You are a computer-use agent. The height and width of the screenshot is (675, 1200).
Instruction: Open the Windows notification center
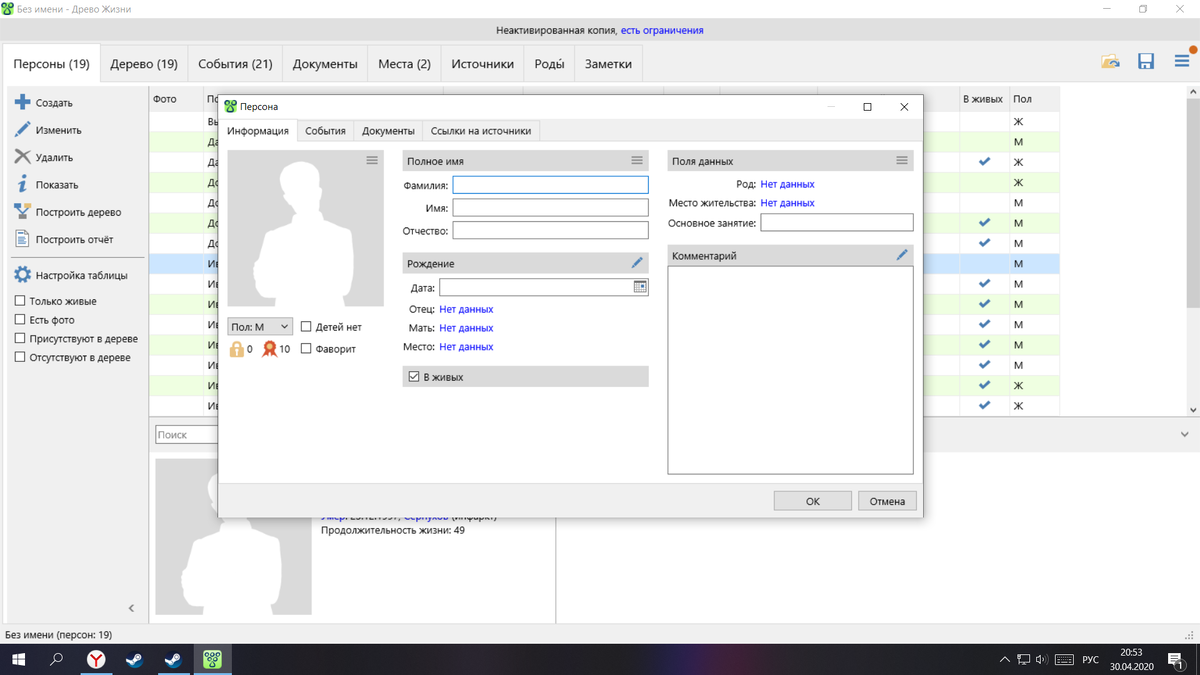[1176, 660]
